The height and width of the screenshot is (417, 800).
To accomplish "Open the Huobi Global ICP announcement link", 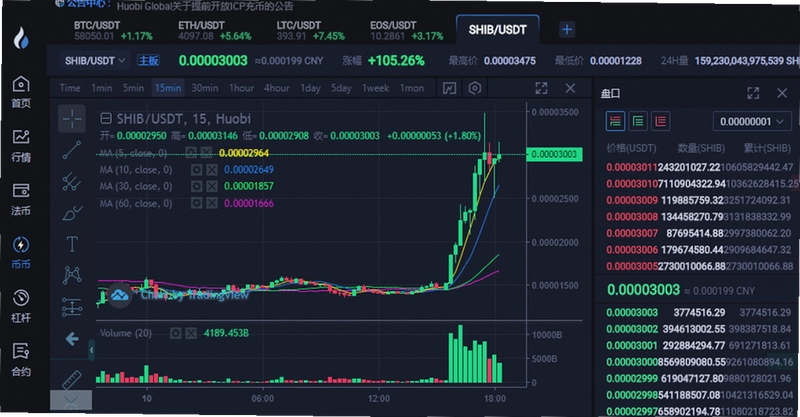I will (205, 6).
